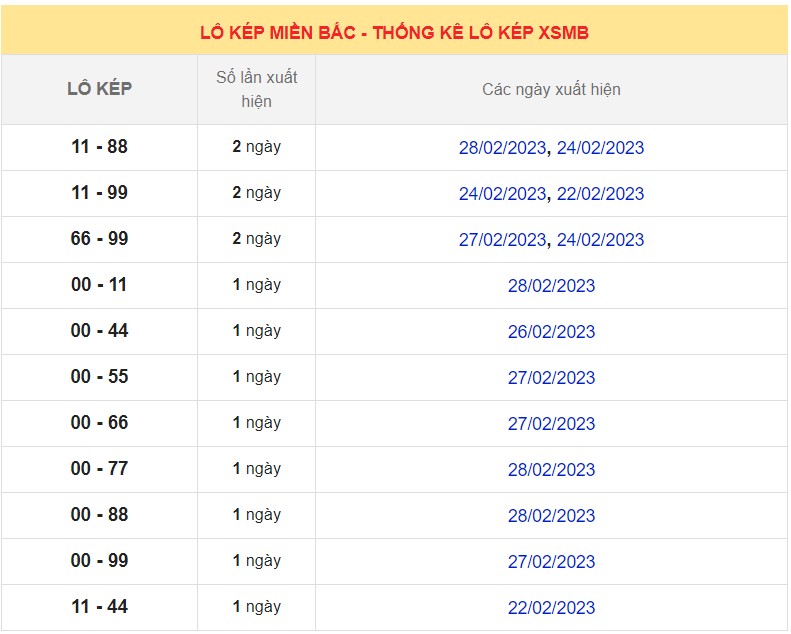791x634 pixels.
Task: Select 24/02/2023 in the 66 - 99 row
Action: coord(600,240)
